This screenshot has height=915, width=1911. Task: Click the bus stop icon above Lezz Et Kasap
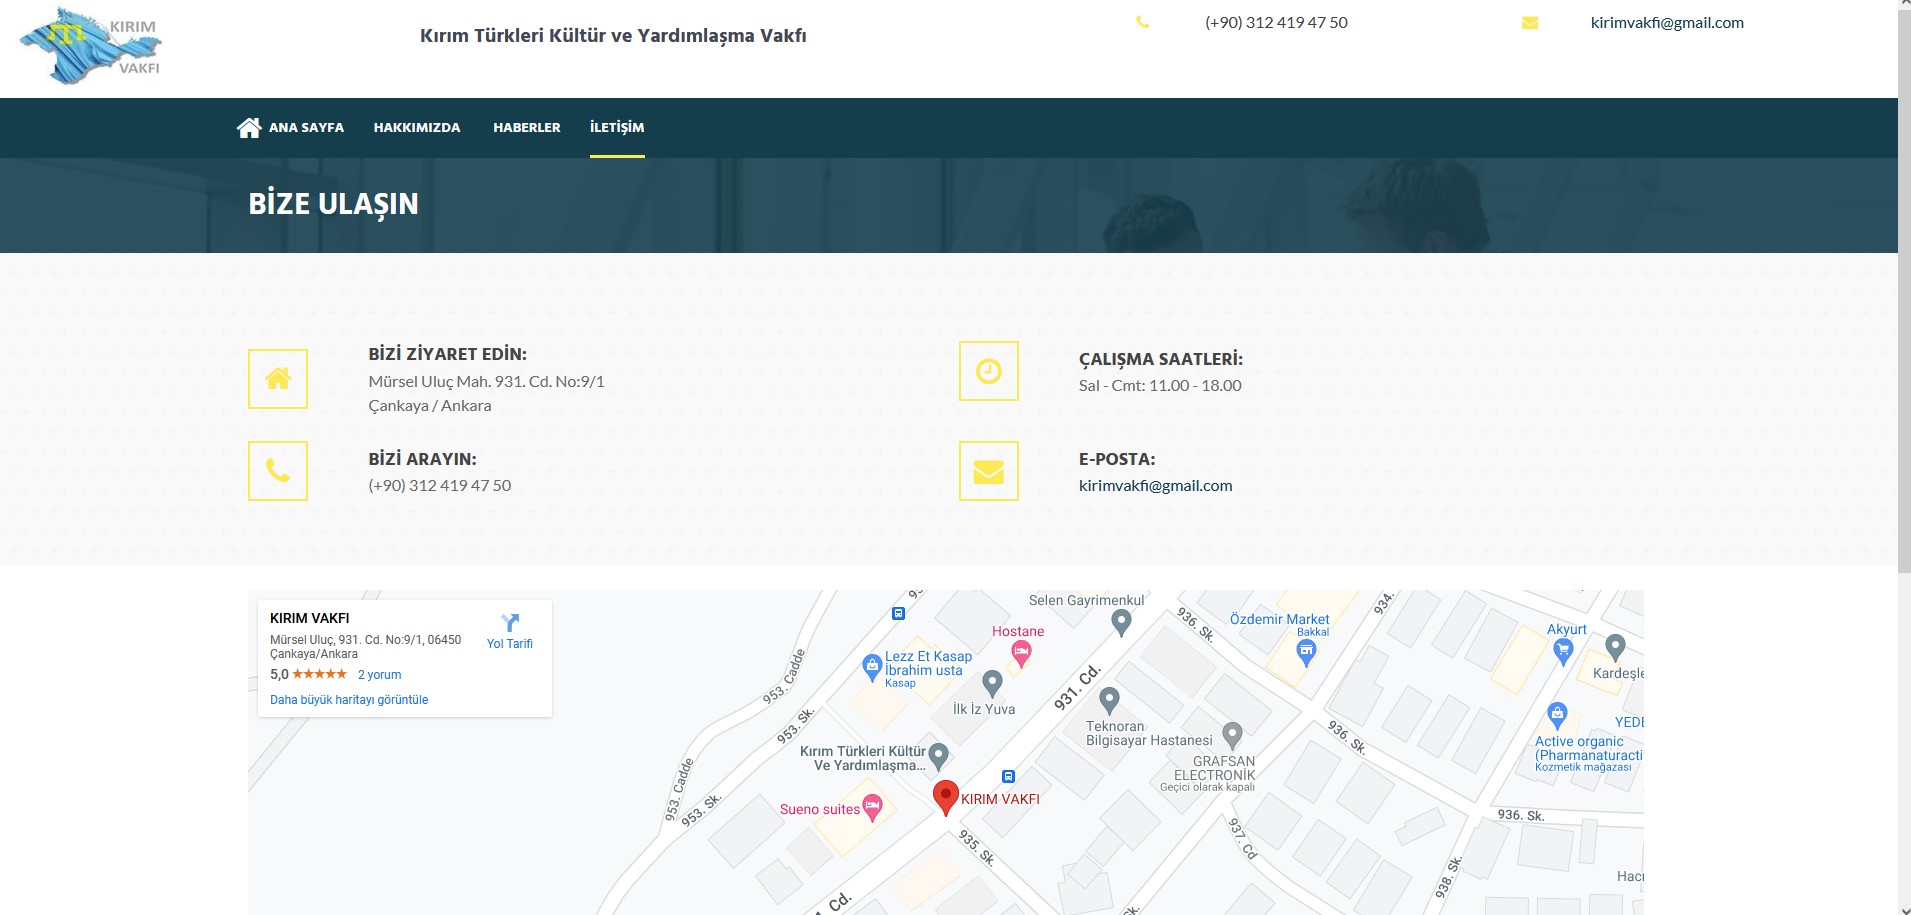tap(898, 614)
